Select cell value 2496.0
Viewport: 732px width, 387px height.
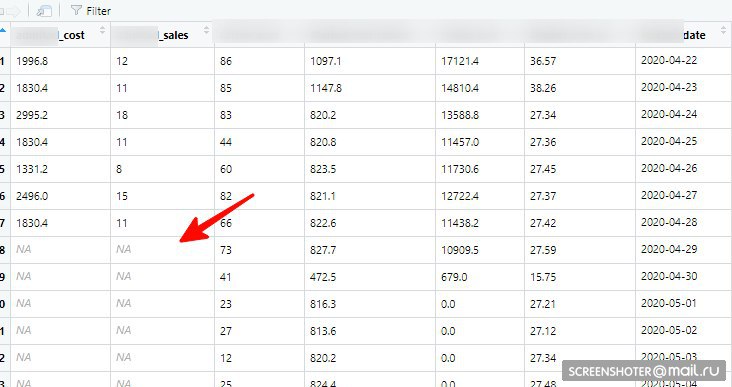coord(32,197)
